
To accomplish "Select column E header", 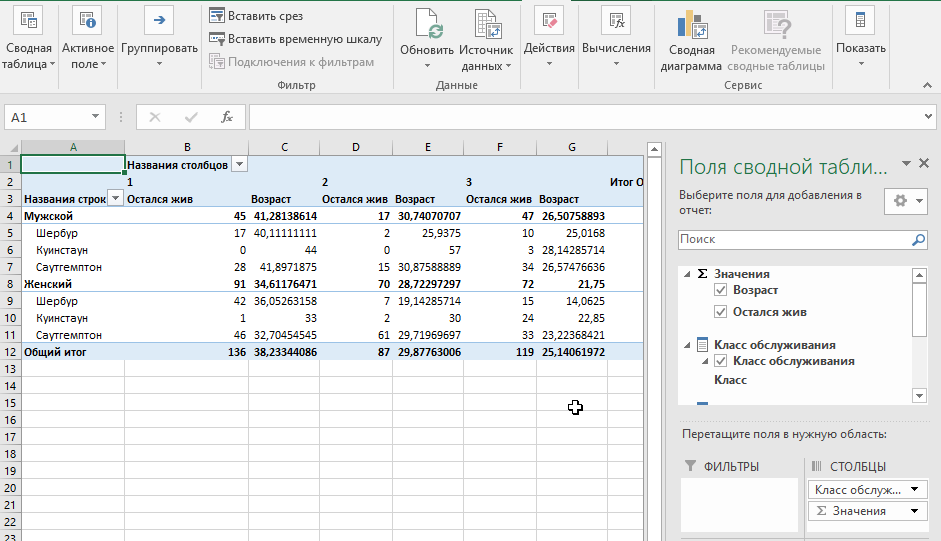I will [428, 147].
